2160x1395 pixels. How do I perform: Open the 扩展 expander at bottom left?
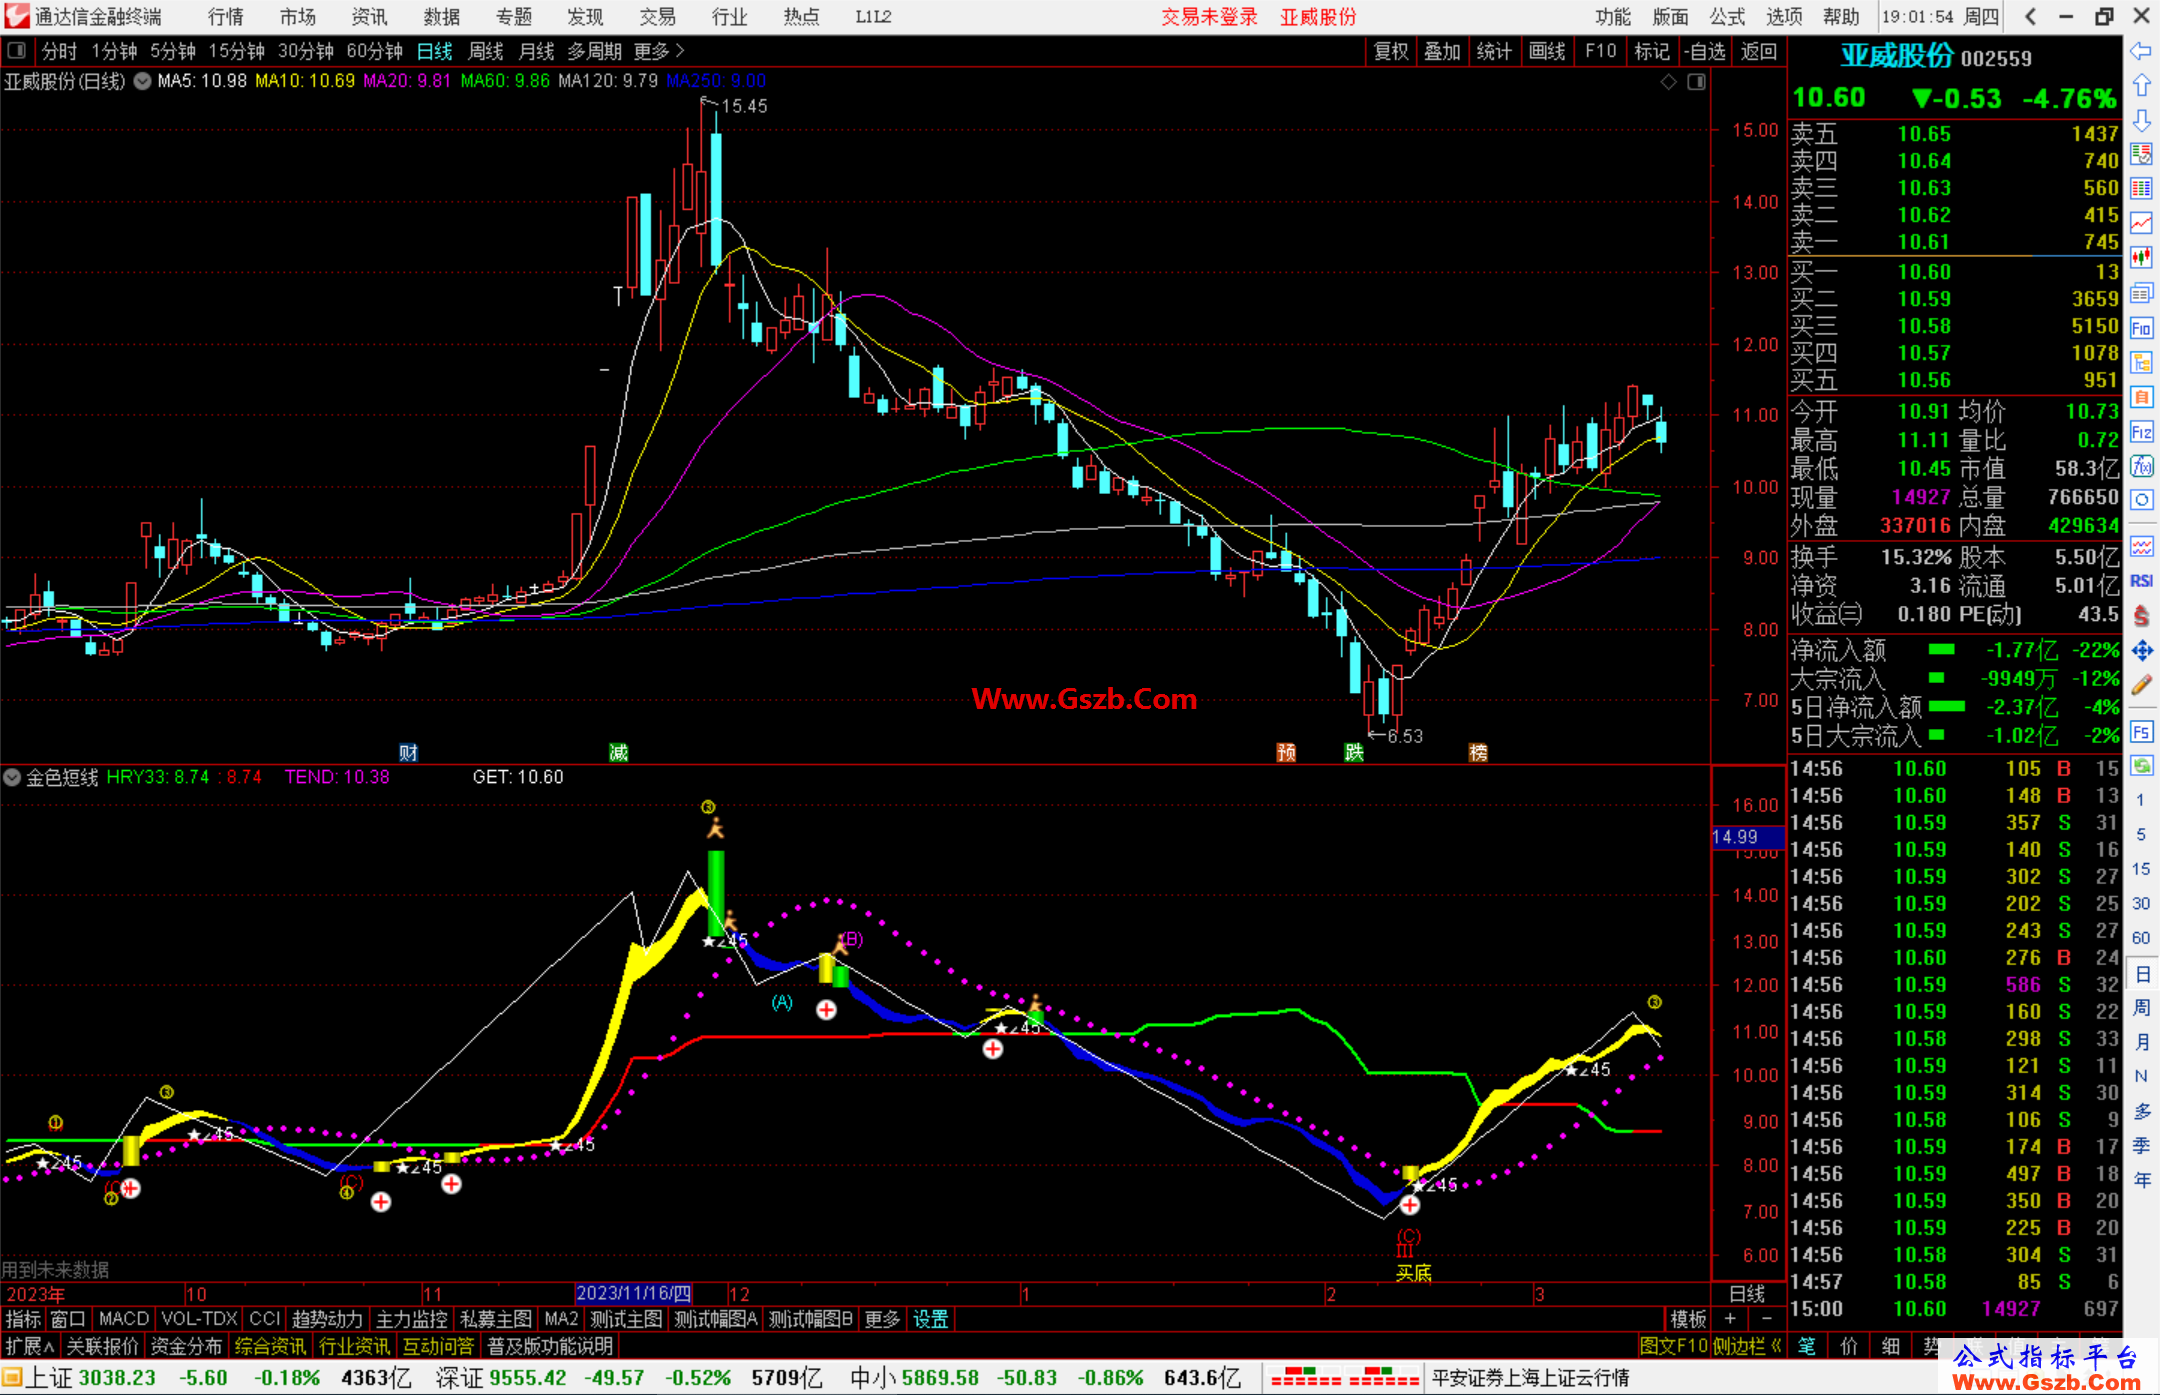pos(30,1346)
